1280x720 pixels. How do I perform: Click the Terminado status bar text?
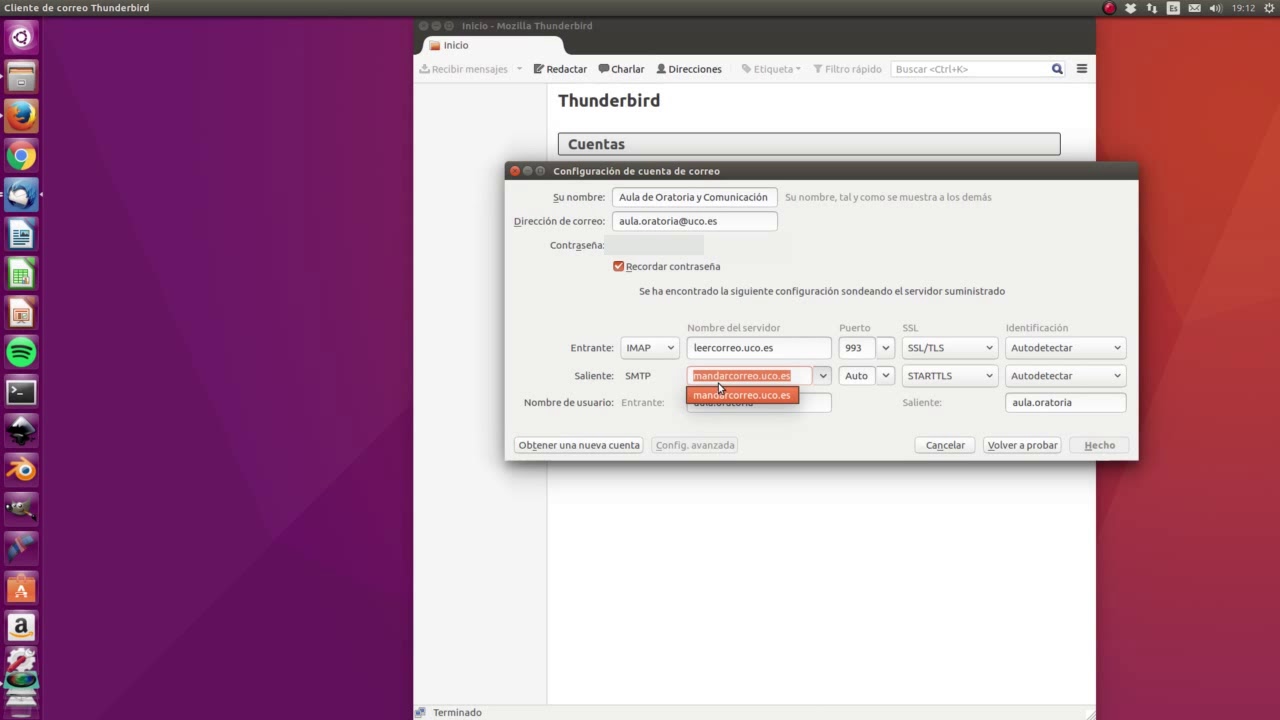(457, 713)
